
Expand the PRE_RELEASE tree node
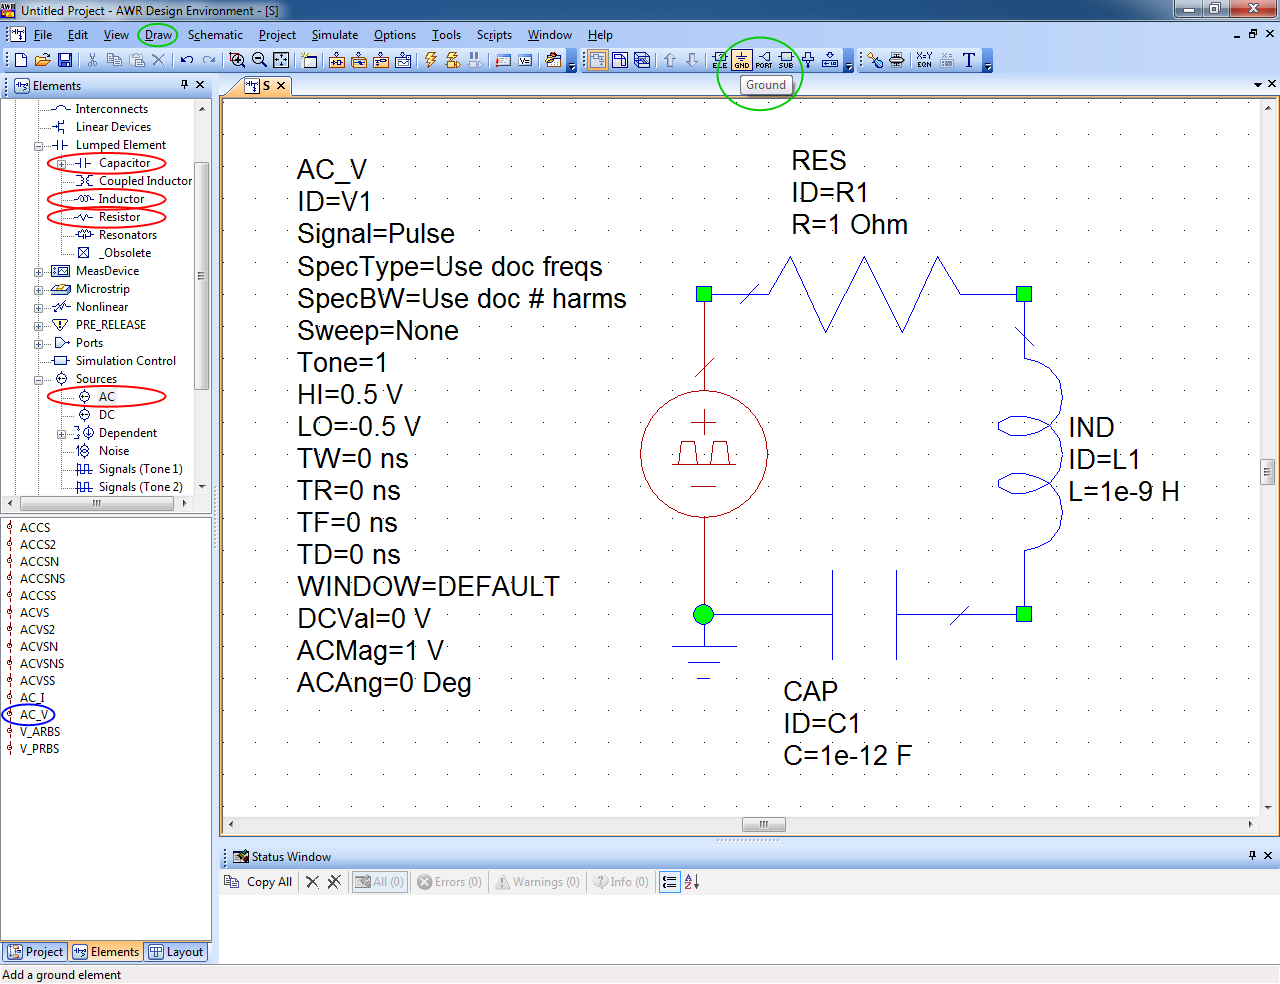pos(39,326)
